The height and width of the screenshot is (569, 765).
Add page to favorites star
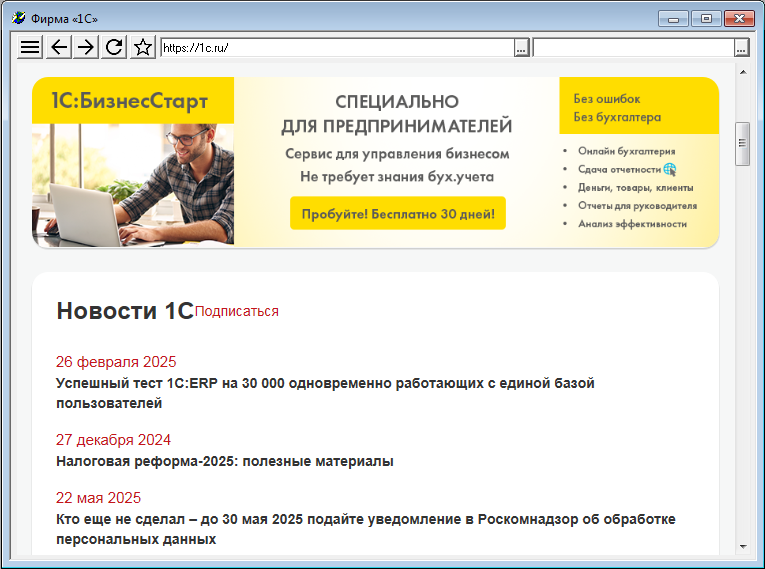[143, 47]
